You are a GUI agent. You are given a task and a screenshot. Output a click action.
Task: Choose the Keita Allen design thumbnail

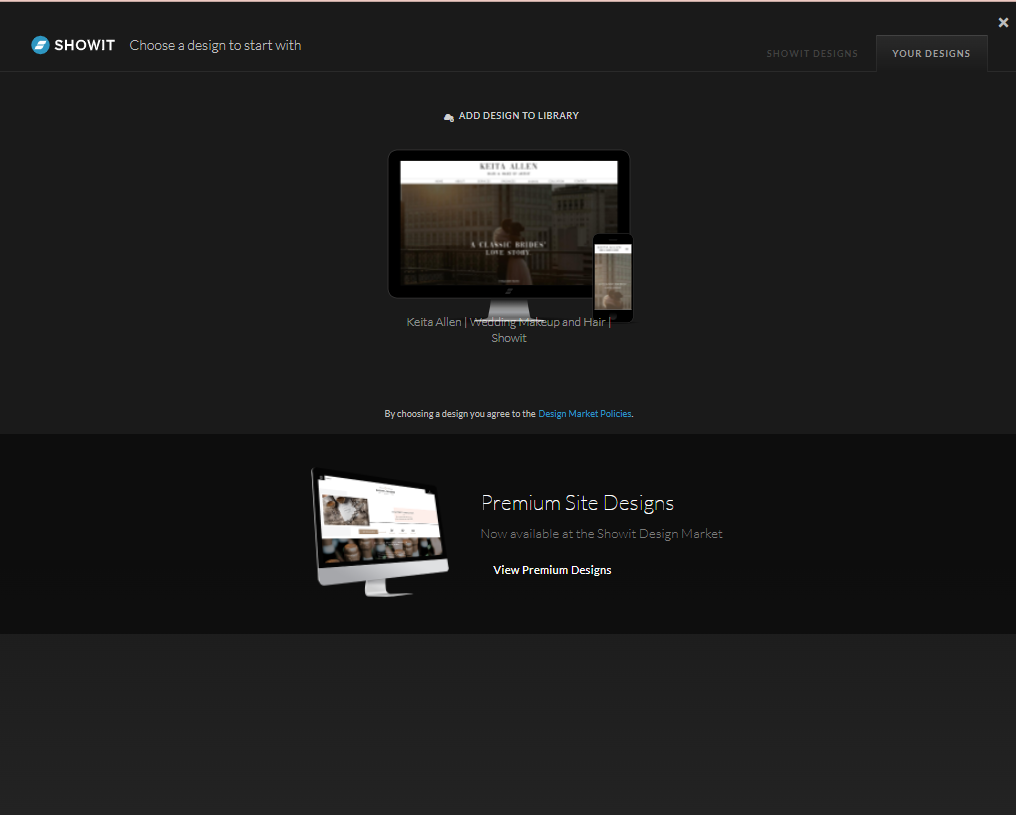[511, 235]
